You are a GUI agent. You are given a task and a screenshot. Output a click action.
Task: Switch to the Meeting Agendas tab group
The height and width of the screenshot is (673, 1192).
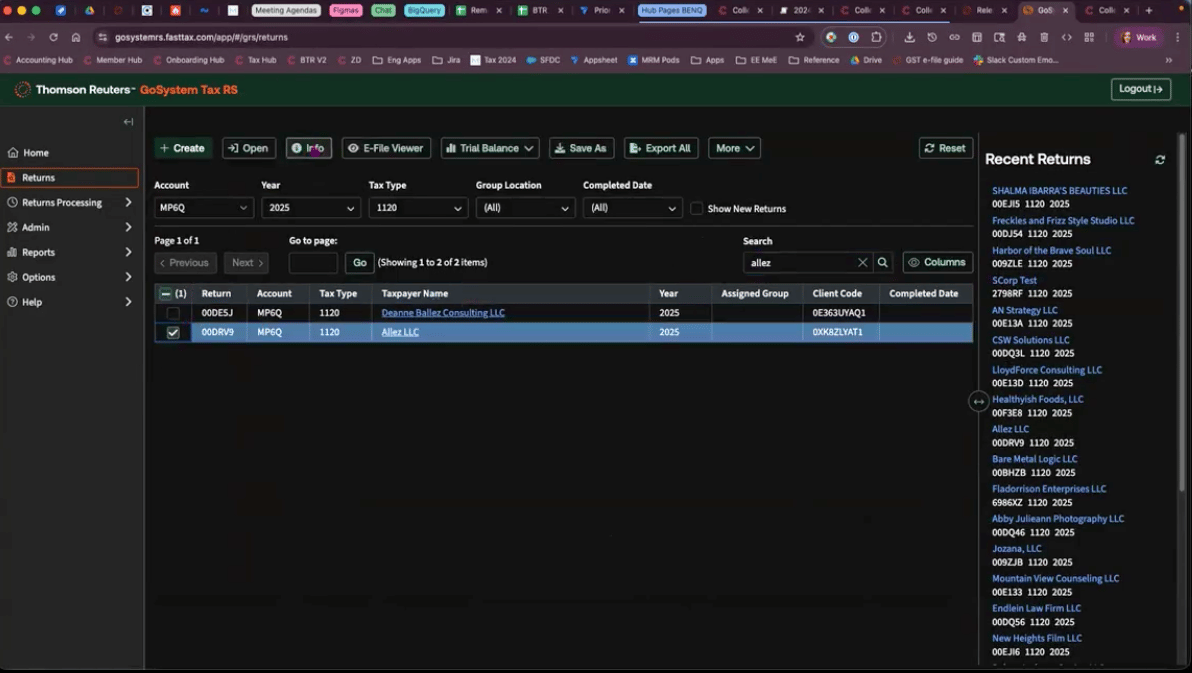286,11
